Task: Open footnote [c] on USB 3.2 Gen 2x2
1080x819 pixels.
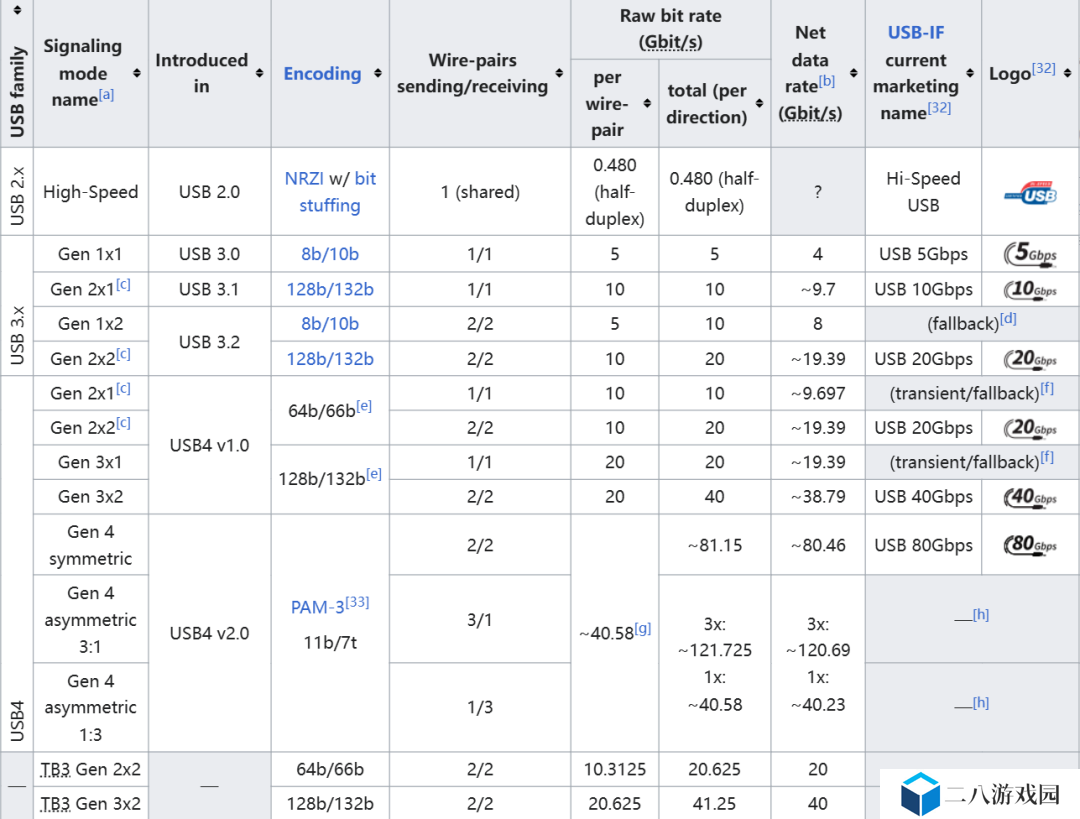Action: point(123,353)
